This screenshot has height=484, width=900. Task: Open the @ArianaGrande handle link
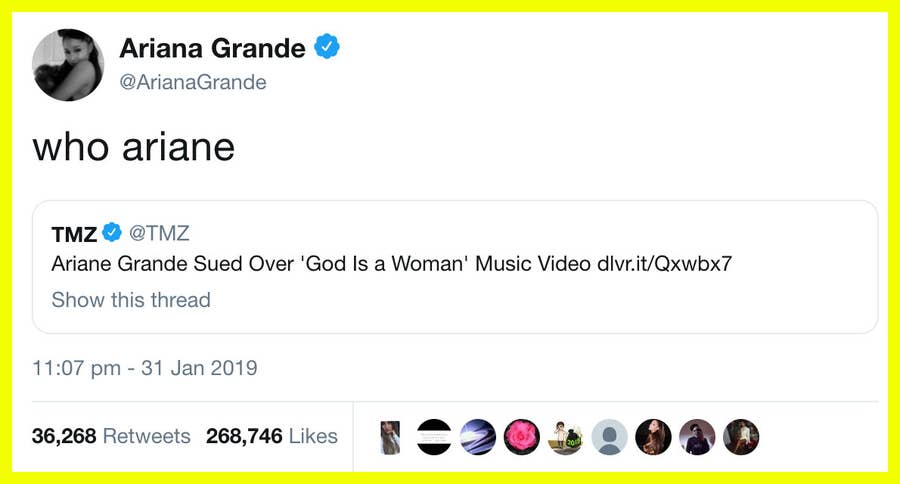coord(193,82)
